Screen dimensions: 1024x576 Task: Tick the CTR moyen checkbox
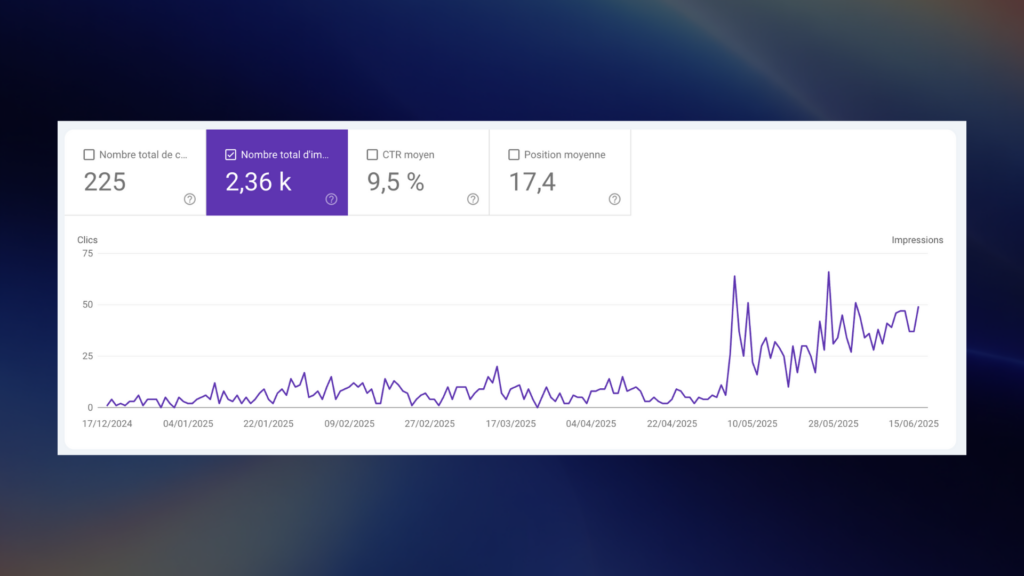[373, 155]
